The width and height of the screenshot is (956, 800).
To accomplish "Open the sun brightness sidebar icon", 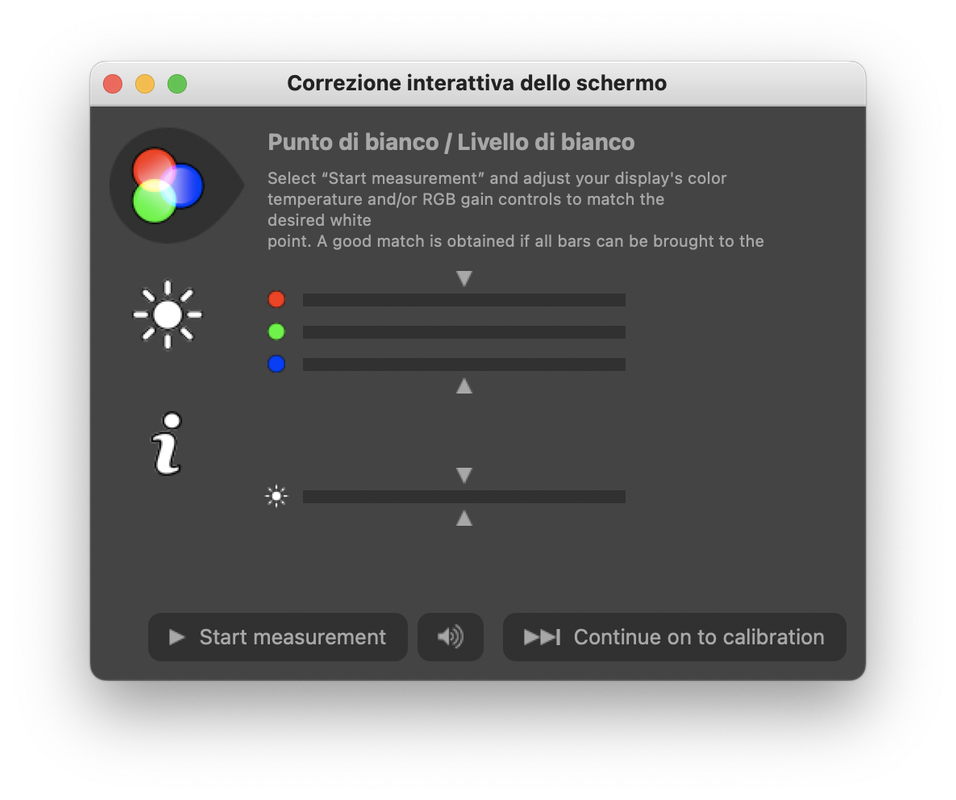I will click(x=168, y=315).
